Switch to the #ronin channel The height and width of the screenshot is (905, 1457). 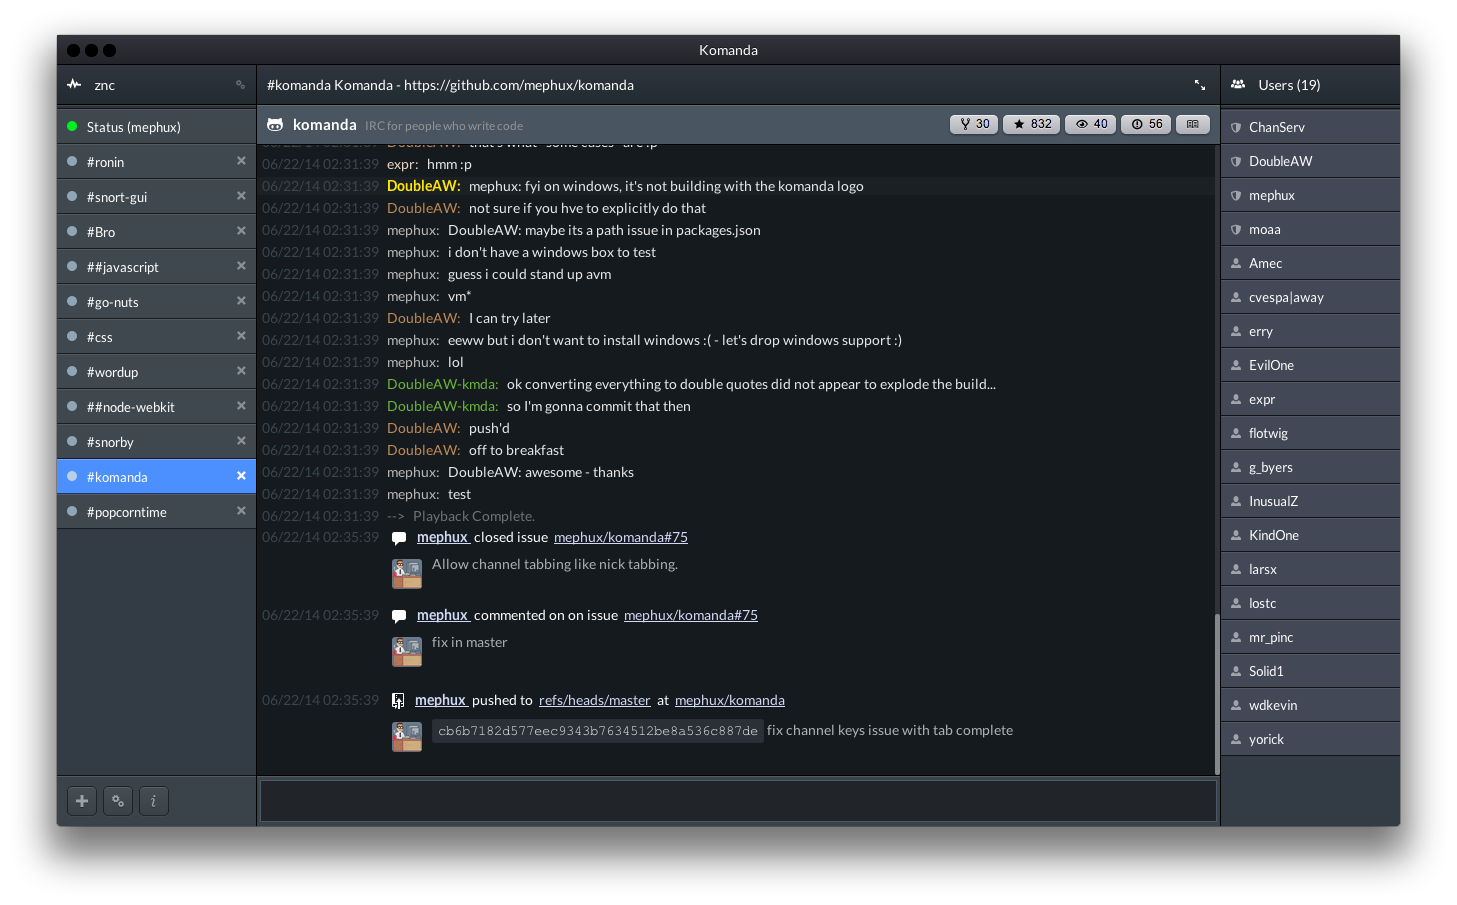pyautogui.click(x=156, y=162)
